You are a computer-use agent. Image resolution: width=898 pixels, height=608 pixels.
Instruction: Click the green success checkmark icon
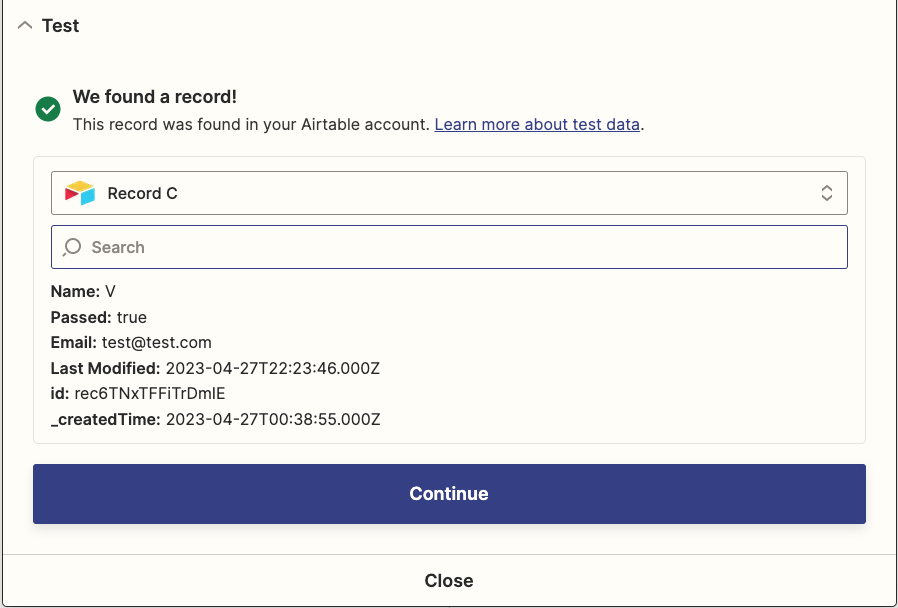click(48, 109)
